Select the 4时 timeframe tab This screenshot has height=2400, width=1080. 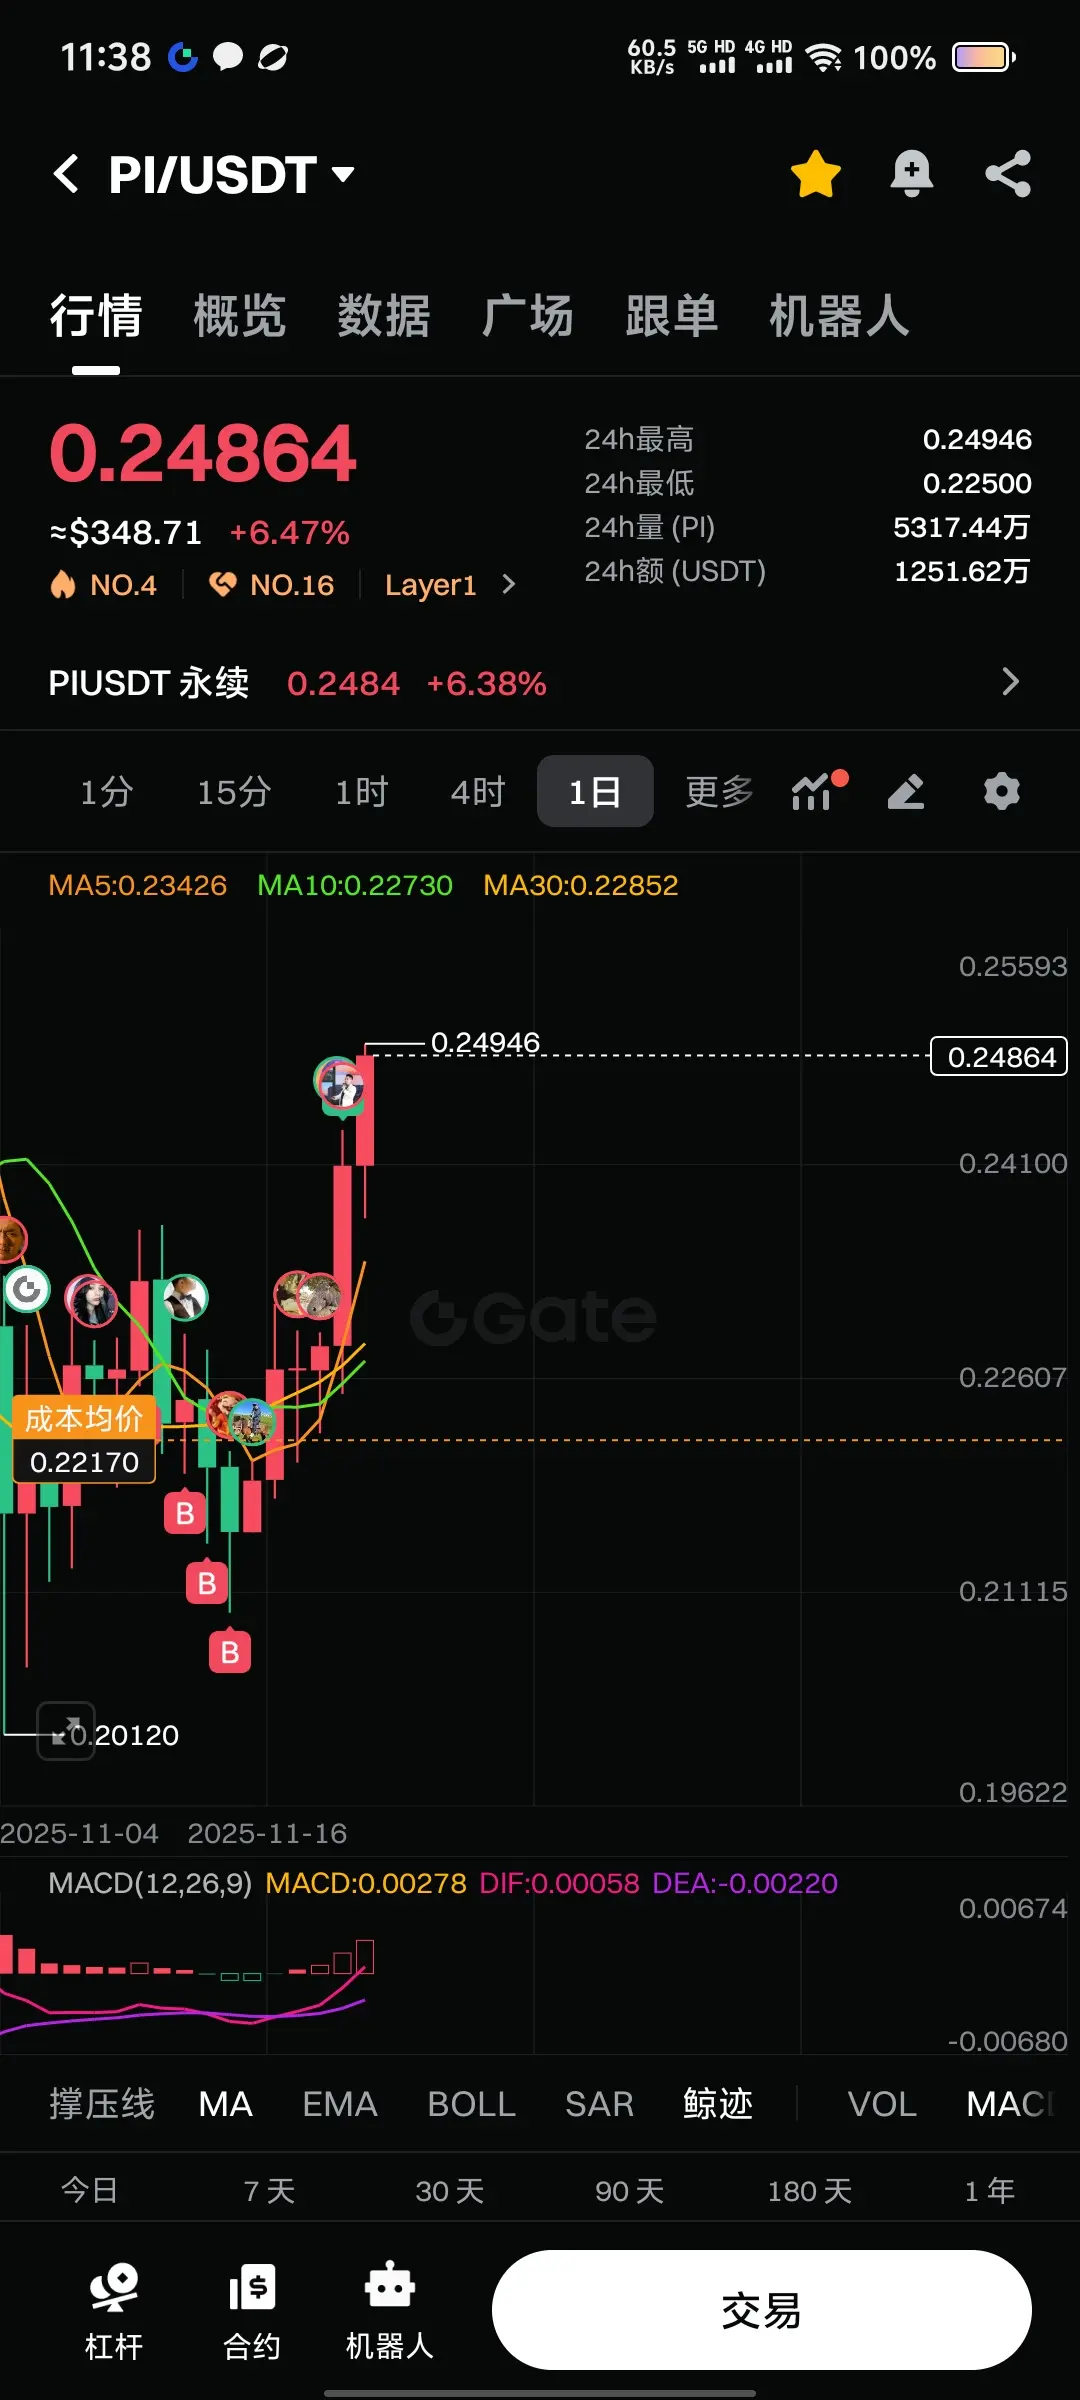(478, 792)
